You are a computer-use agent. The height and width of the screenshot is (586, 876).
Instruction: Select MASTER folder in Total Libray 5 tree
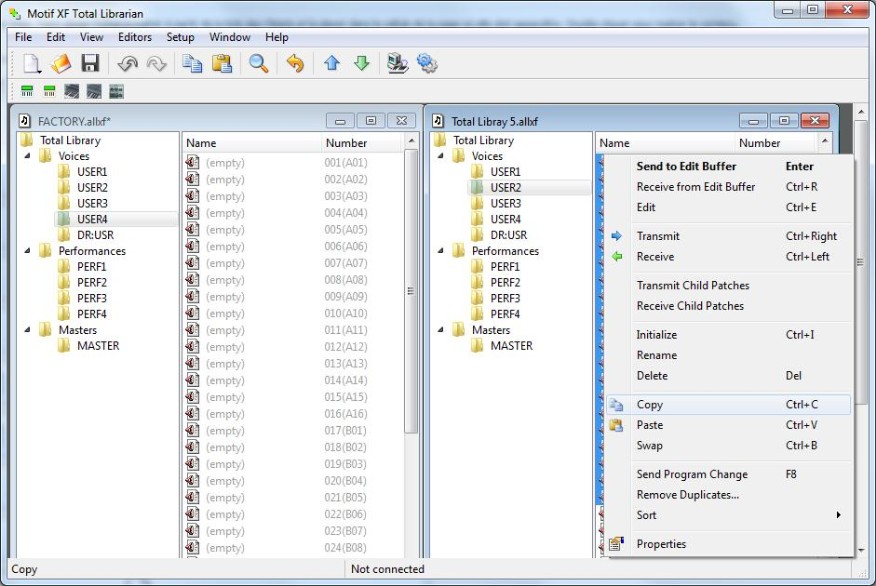[511, 346]
